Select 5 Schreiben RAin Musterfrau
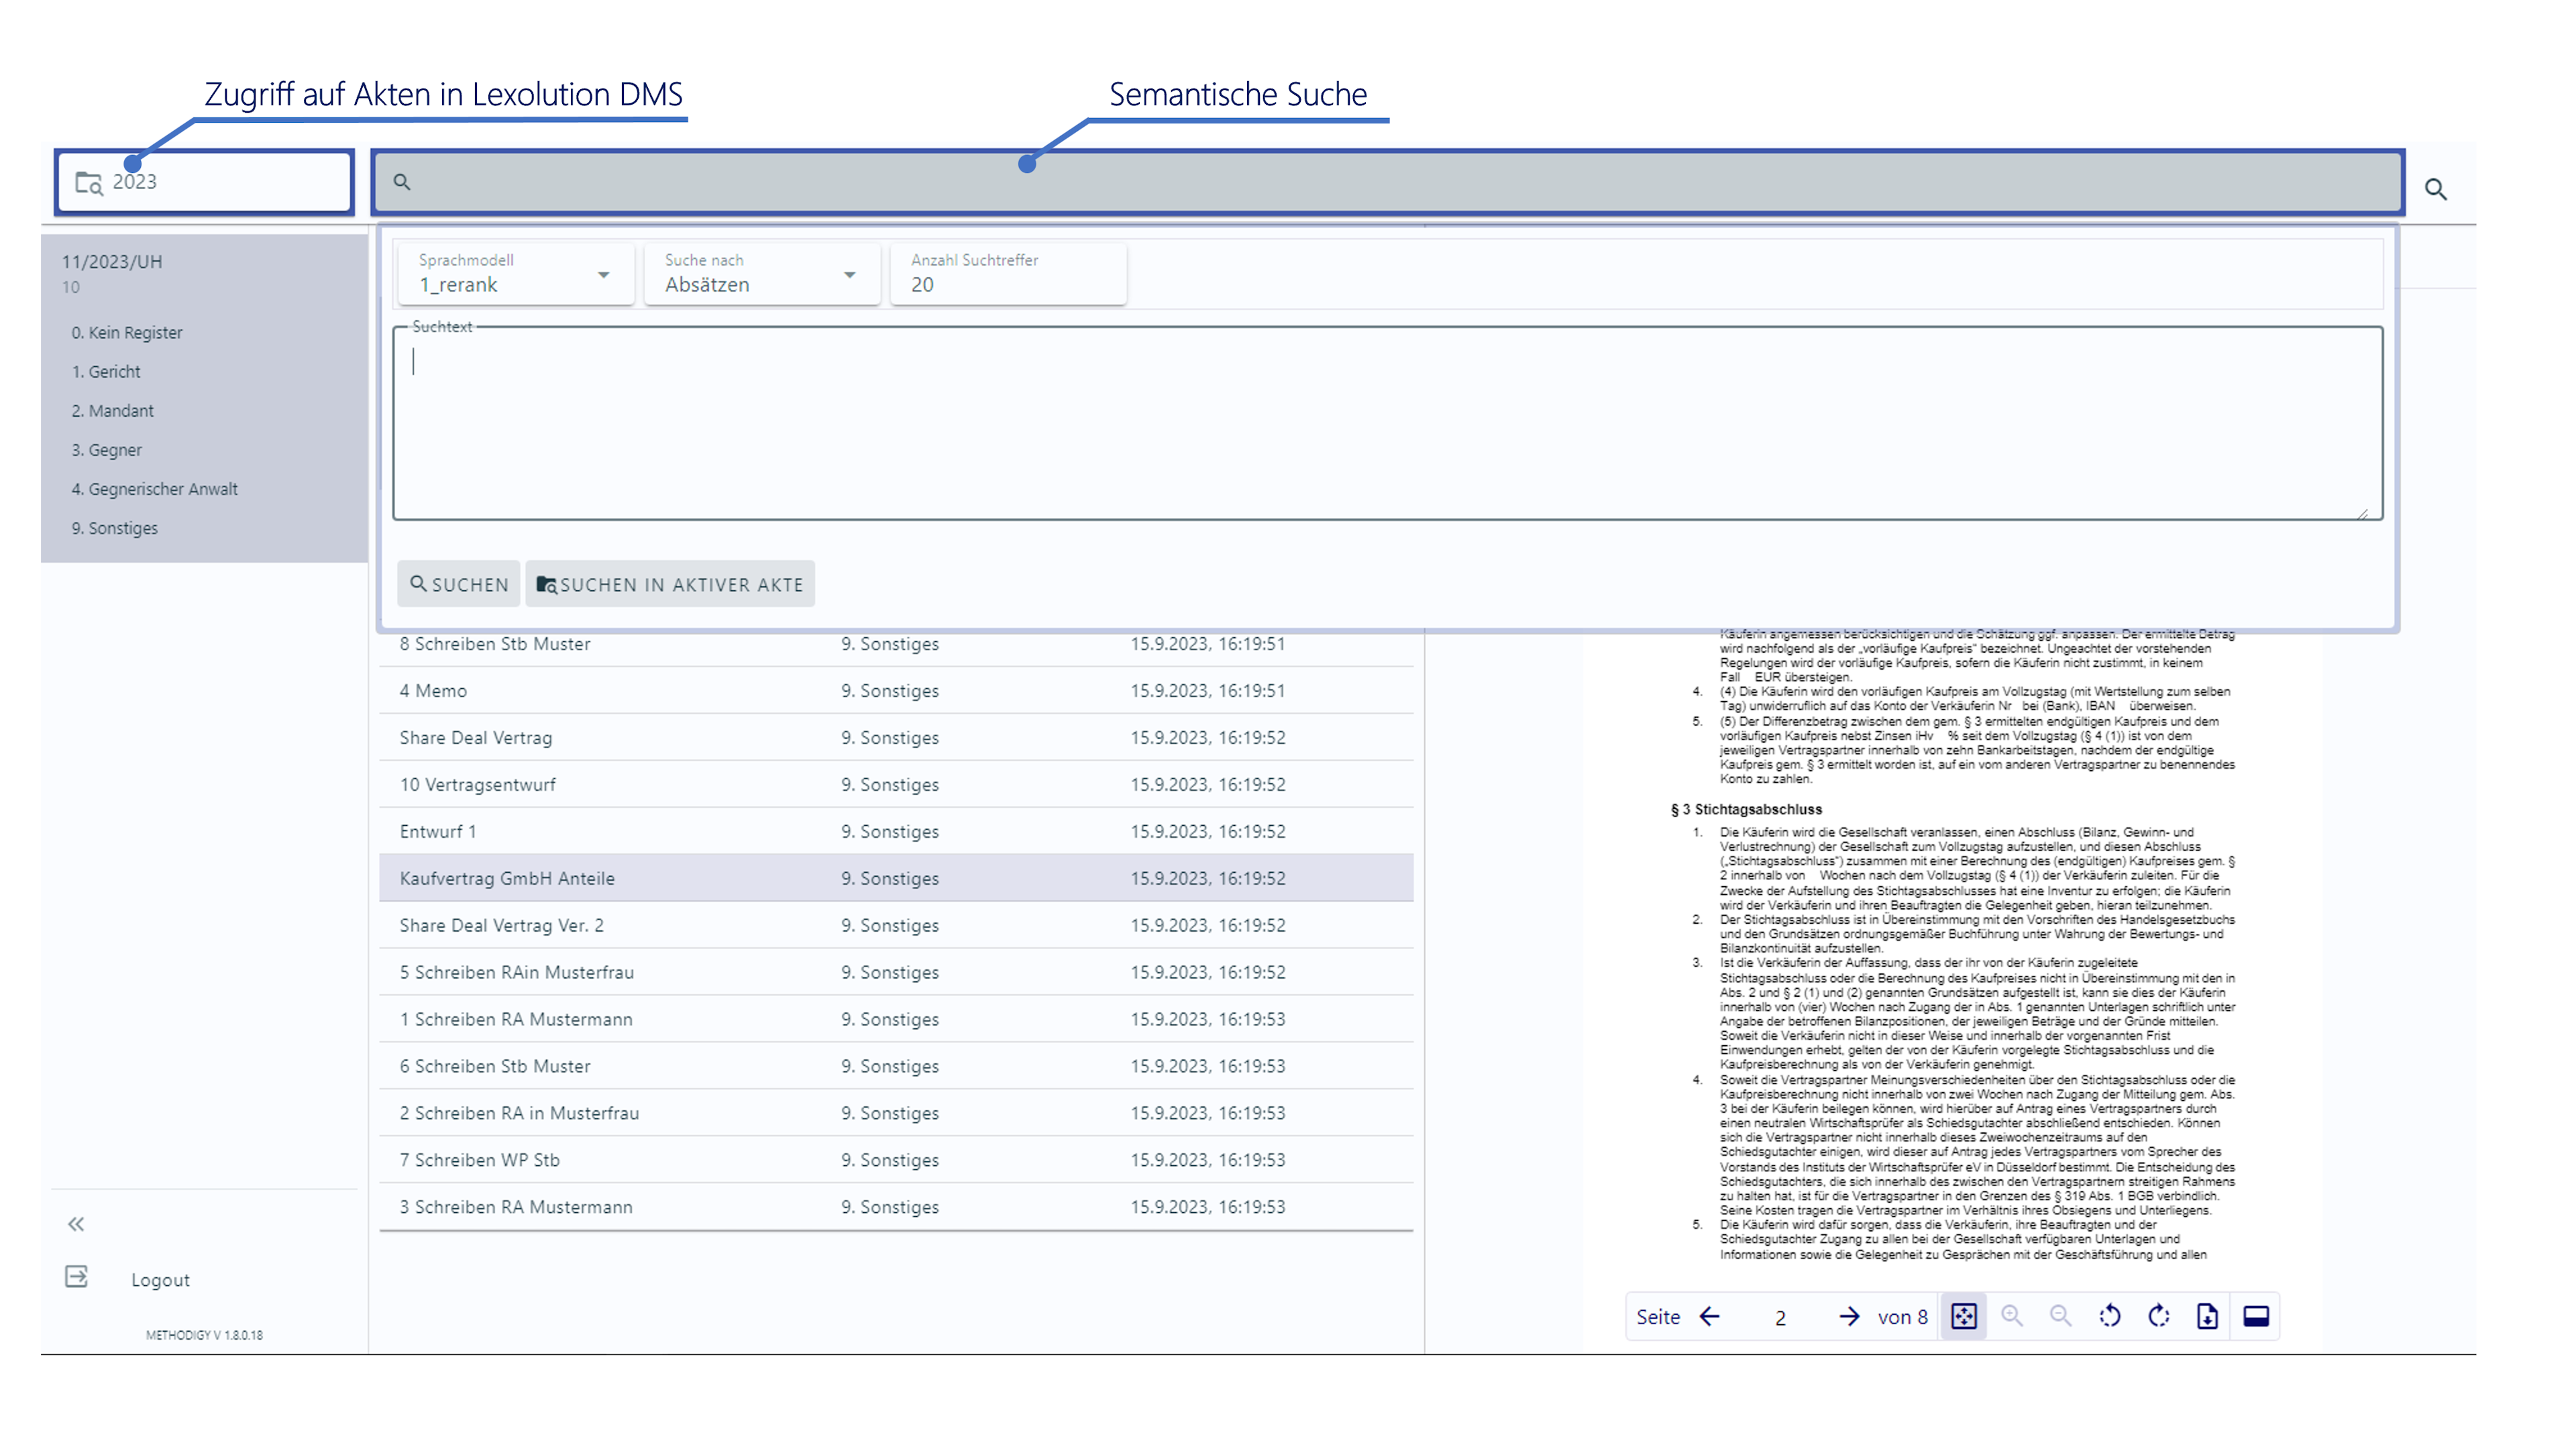The image size is (2576, 1449). tap(896, 973)
